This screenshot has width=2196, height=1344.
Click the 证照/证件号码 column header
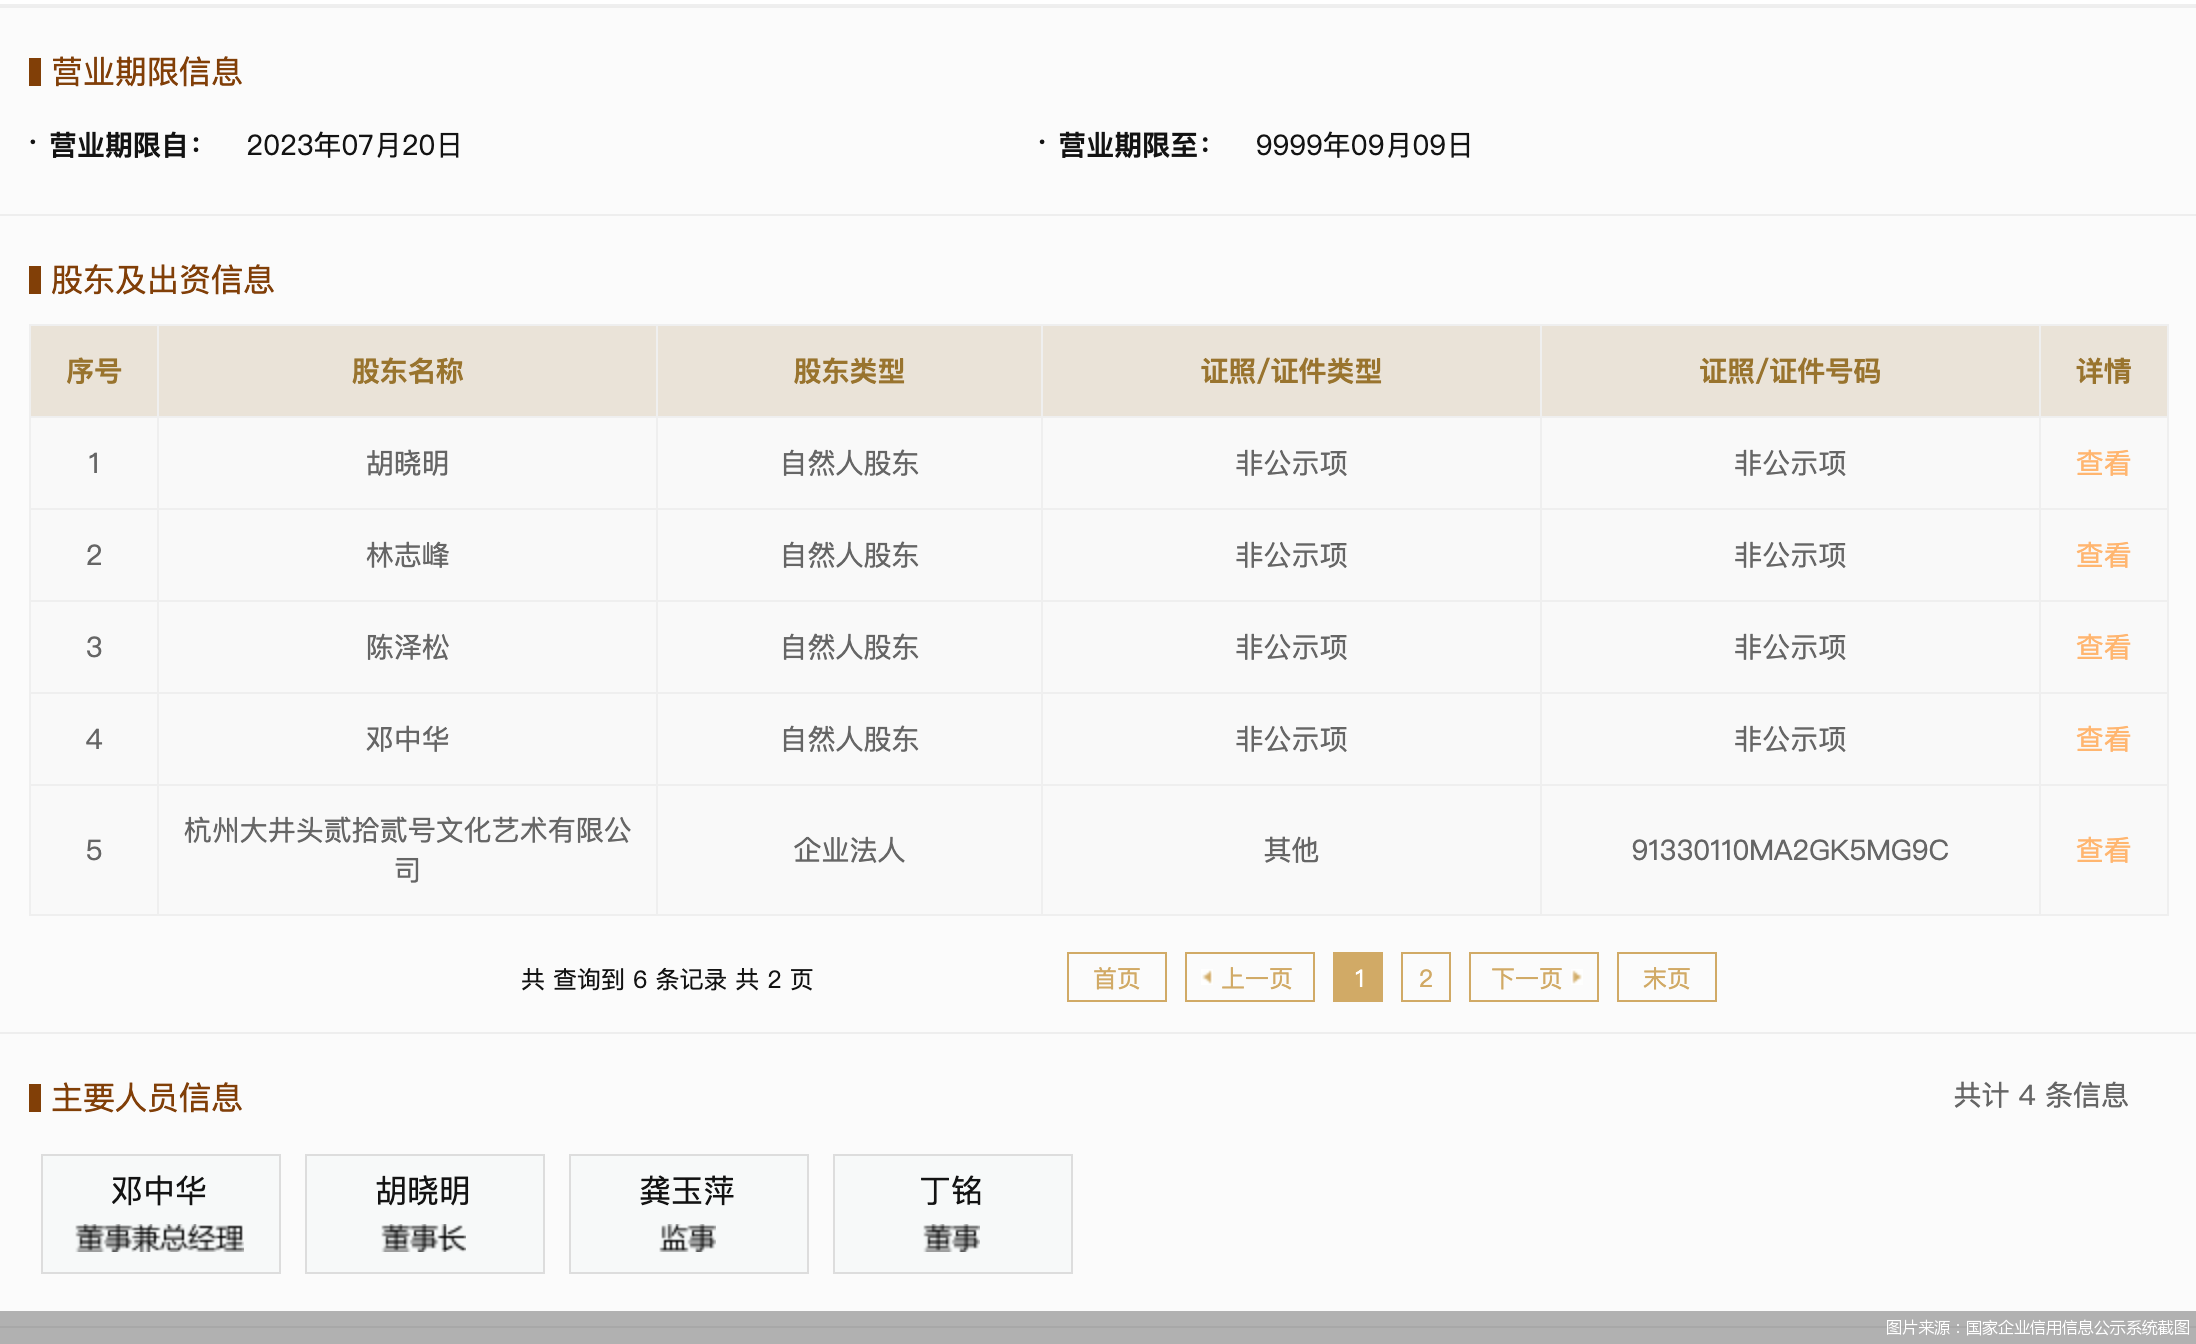pos(1790,371)
